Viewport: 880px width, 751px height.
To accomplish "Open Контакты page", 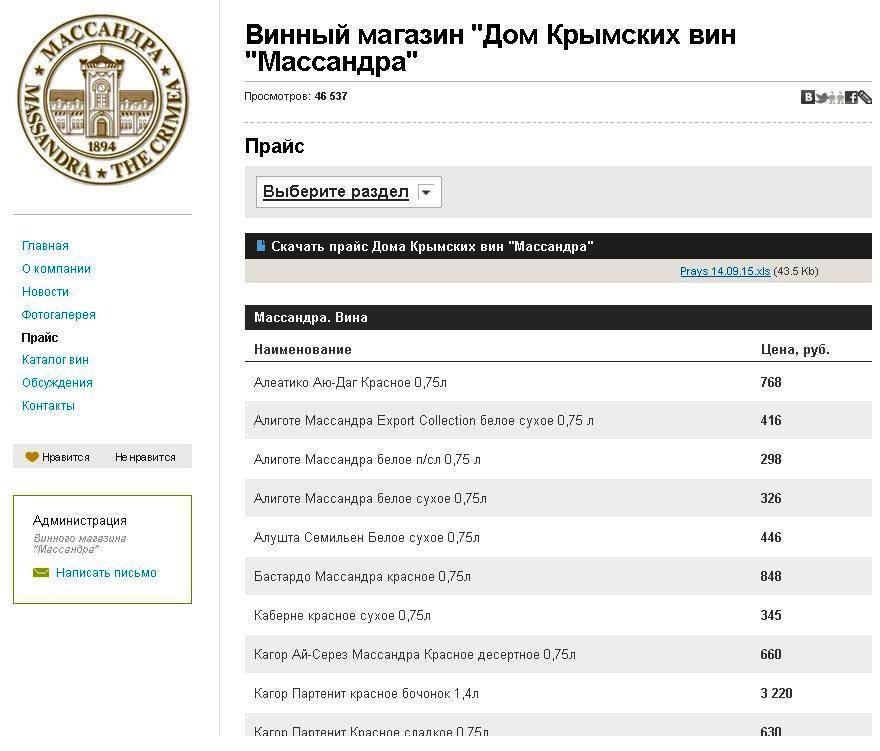I will point(48,406).
